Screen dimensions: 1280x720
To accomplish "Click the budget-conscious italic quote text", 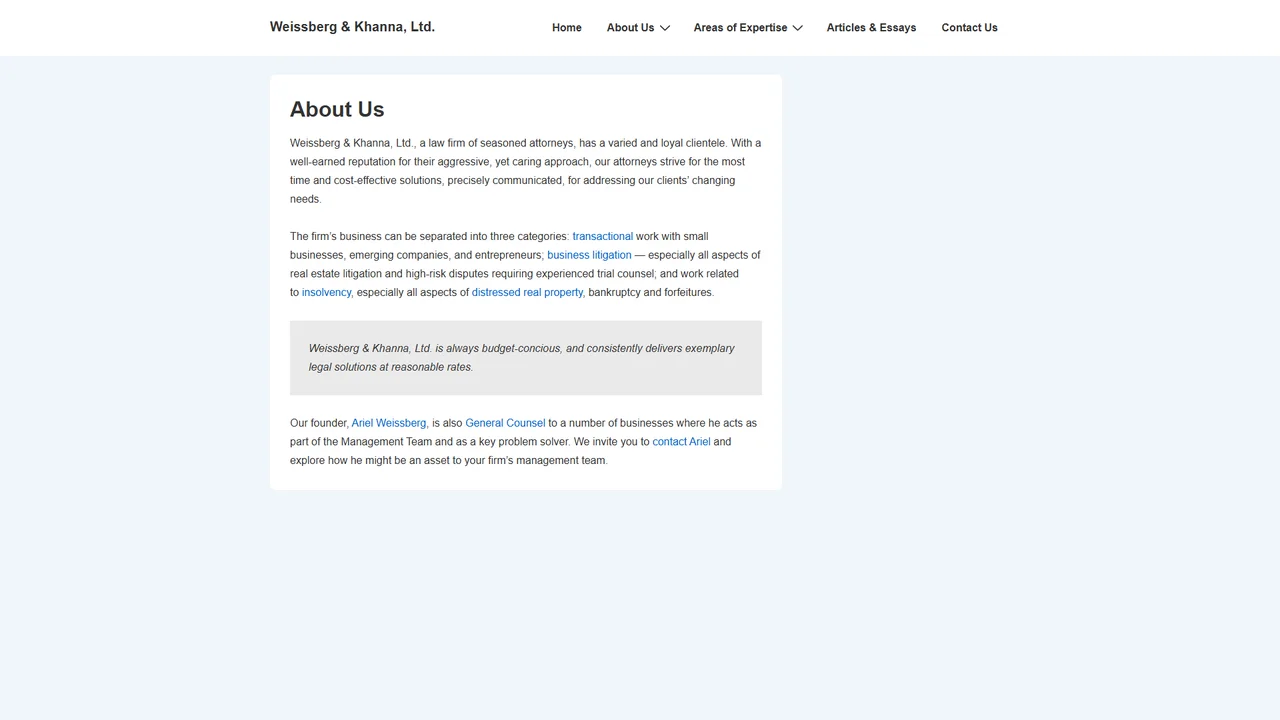I will 522,358.
